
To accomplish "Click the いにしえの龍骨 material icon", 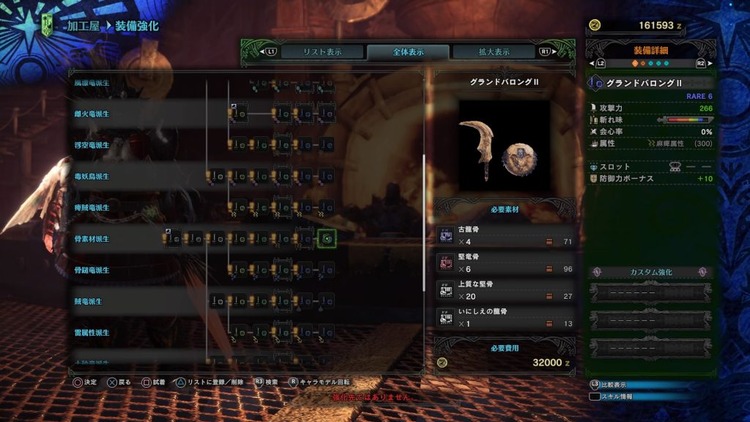I will 446,317.
